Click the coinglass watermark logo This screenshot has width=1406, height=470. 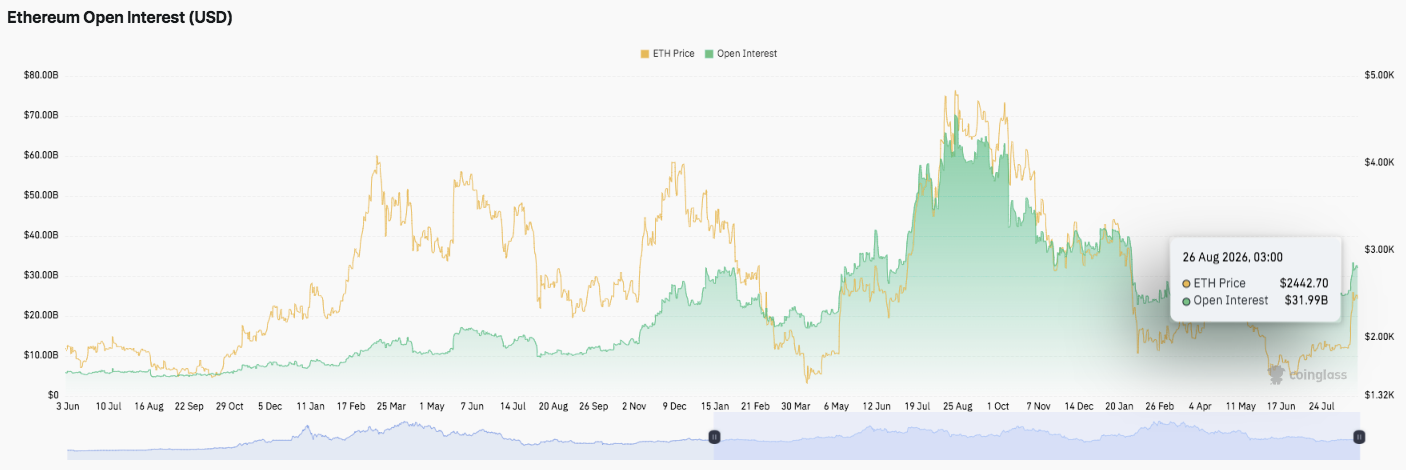[x=1308, y=375]
